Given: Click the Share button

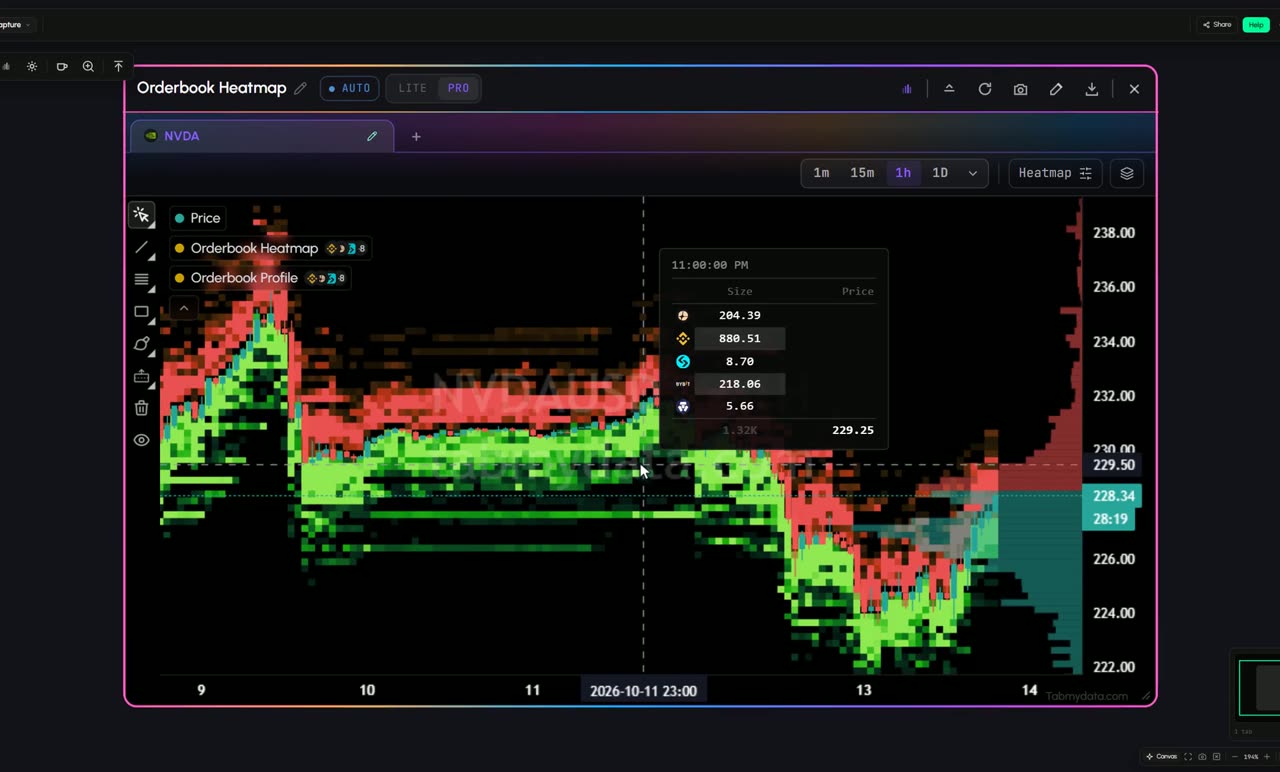Looking at the screenshot, I should pyautogui.click(x=1217, y=25).
